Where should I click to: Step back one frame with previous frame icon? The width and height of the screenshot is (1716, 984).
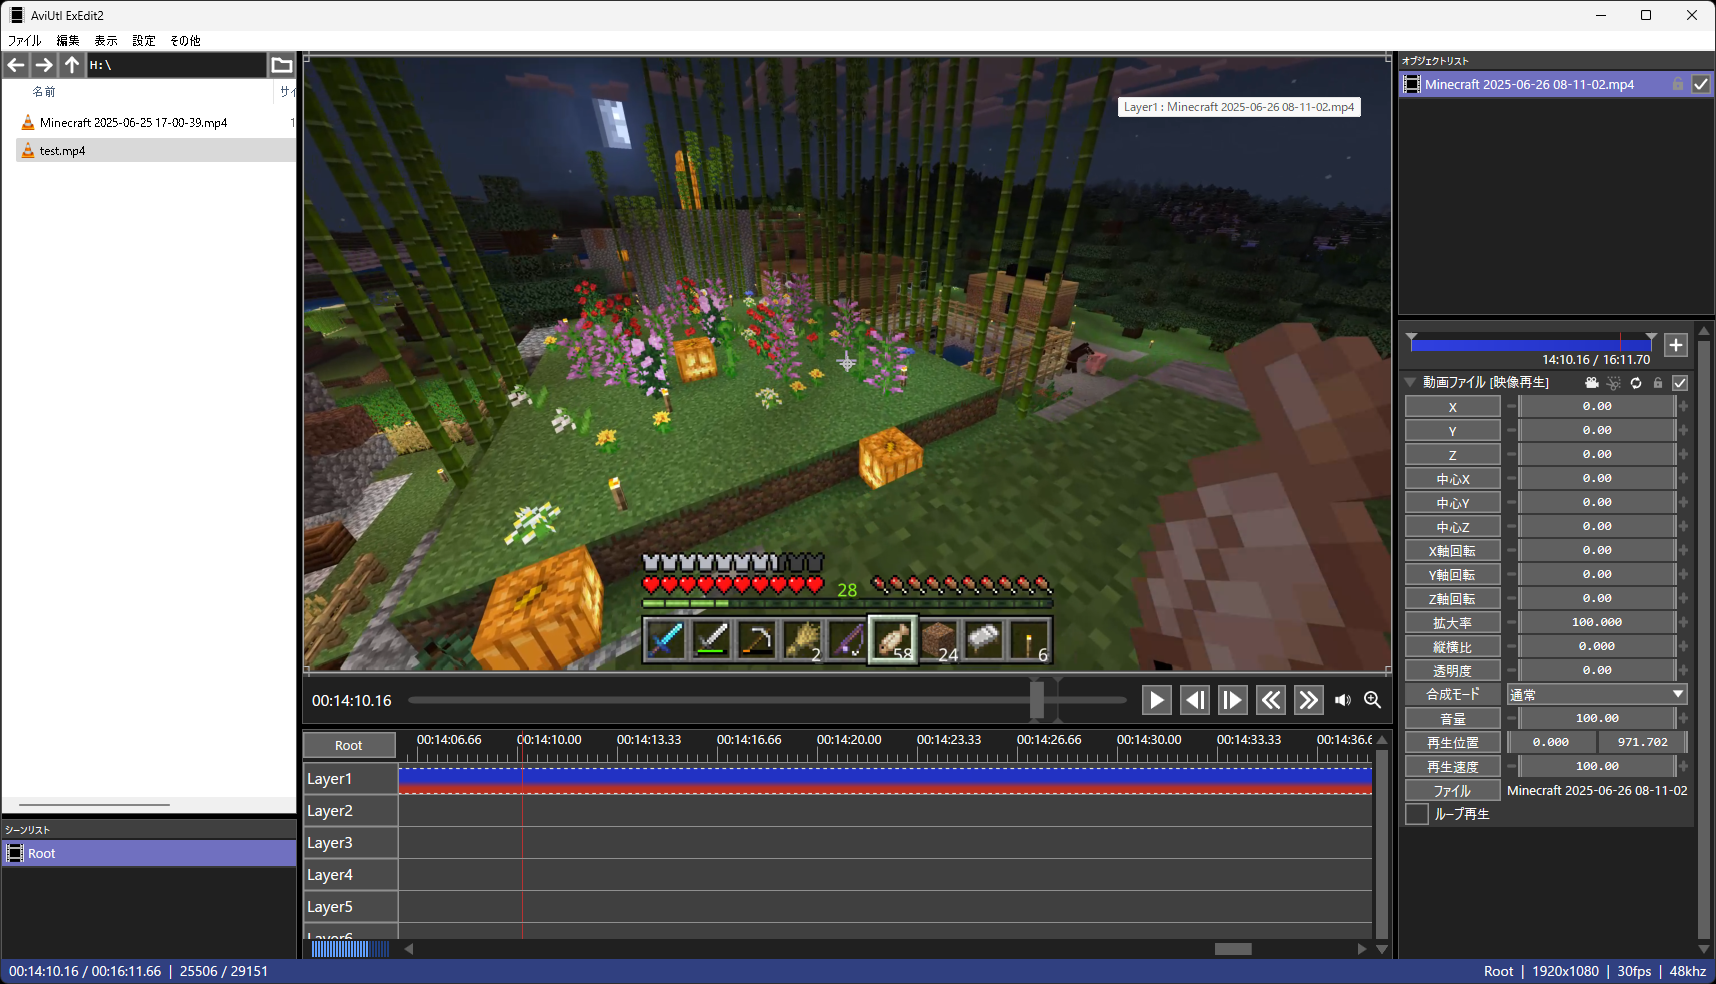pos(1194,700)
